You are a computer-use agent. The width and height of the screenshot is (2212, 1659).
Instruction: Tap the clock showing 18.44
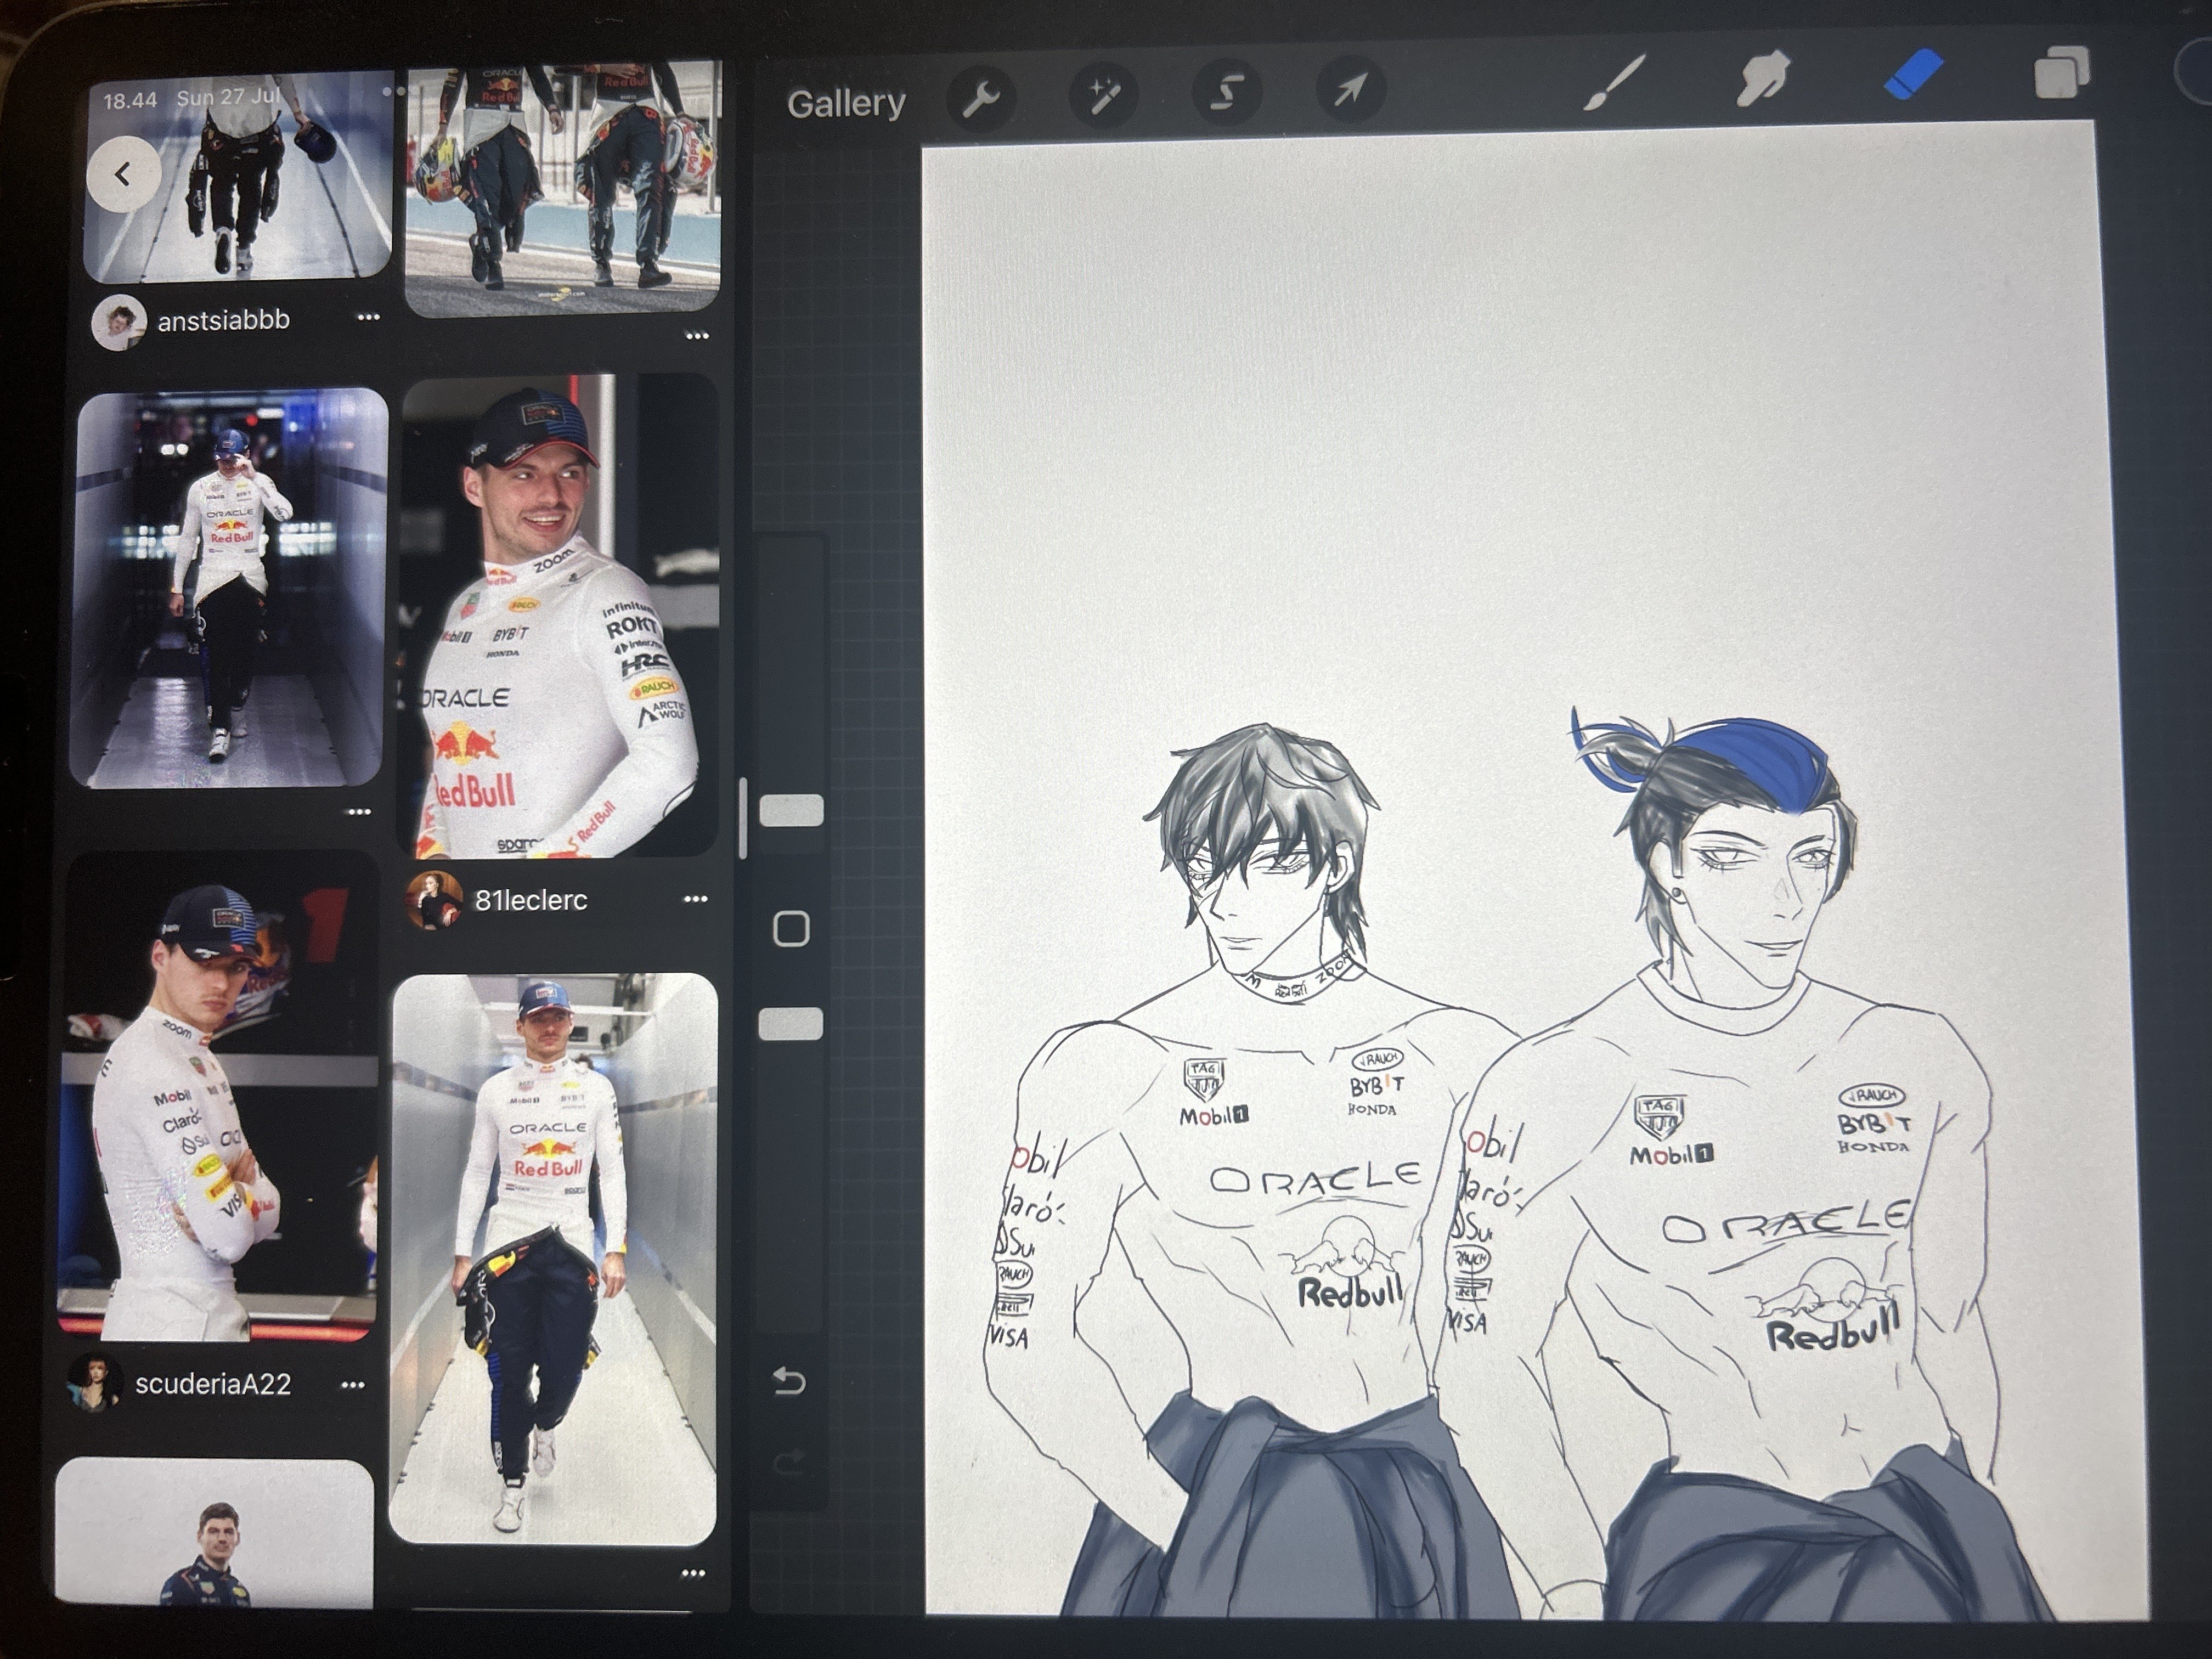[x=130, y=100]
